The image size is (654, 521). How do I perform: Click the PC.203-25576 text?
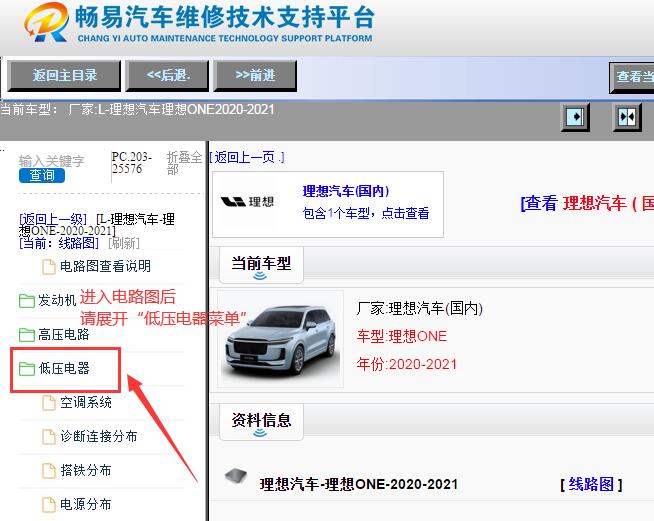point(131,163)
